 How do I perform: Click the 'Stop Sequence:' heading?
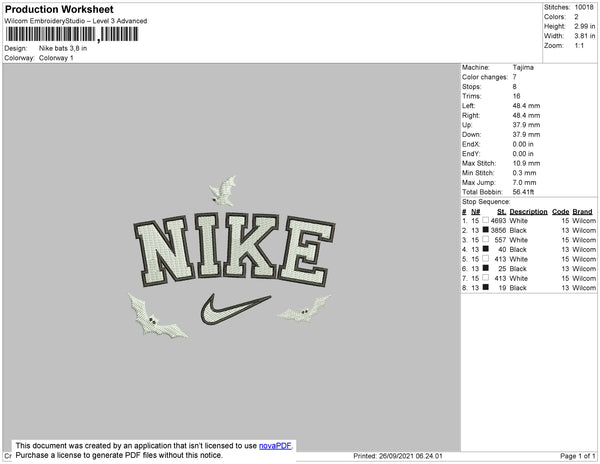click(x=486, y=202)
